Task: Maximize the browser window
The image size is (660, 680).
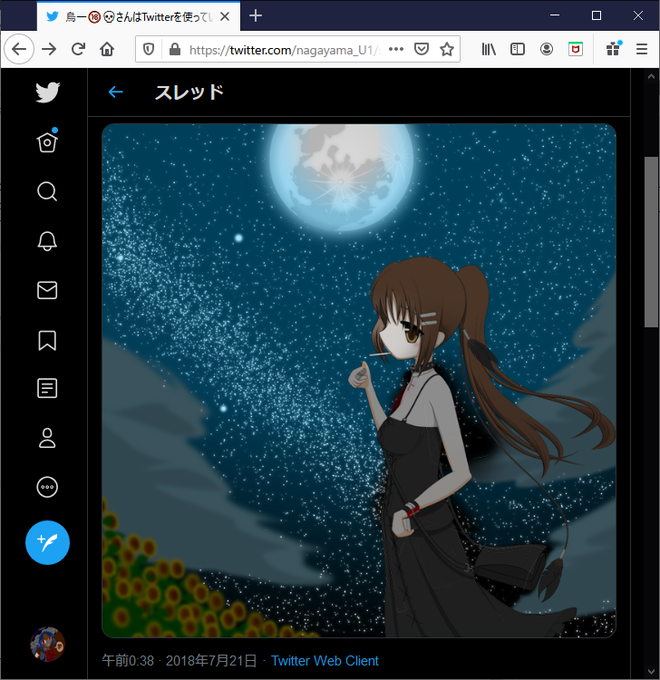Action: (x=596, y=16)
